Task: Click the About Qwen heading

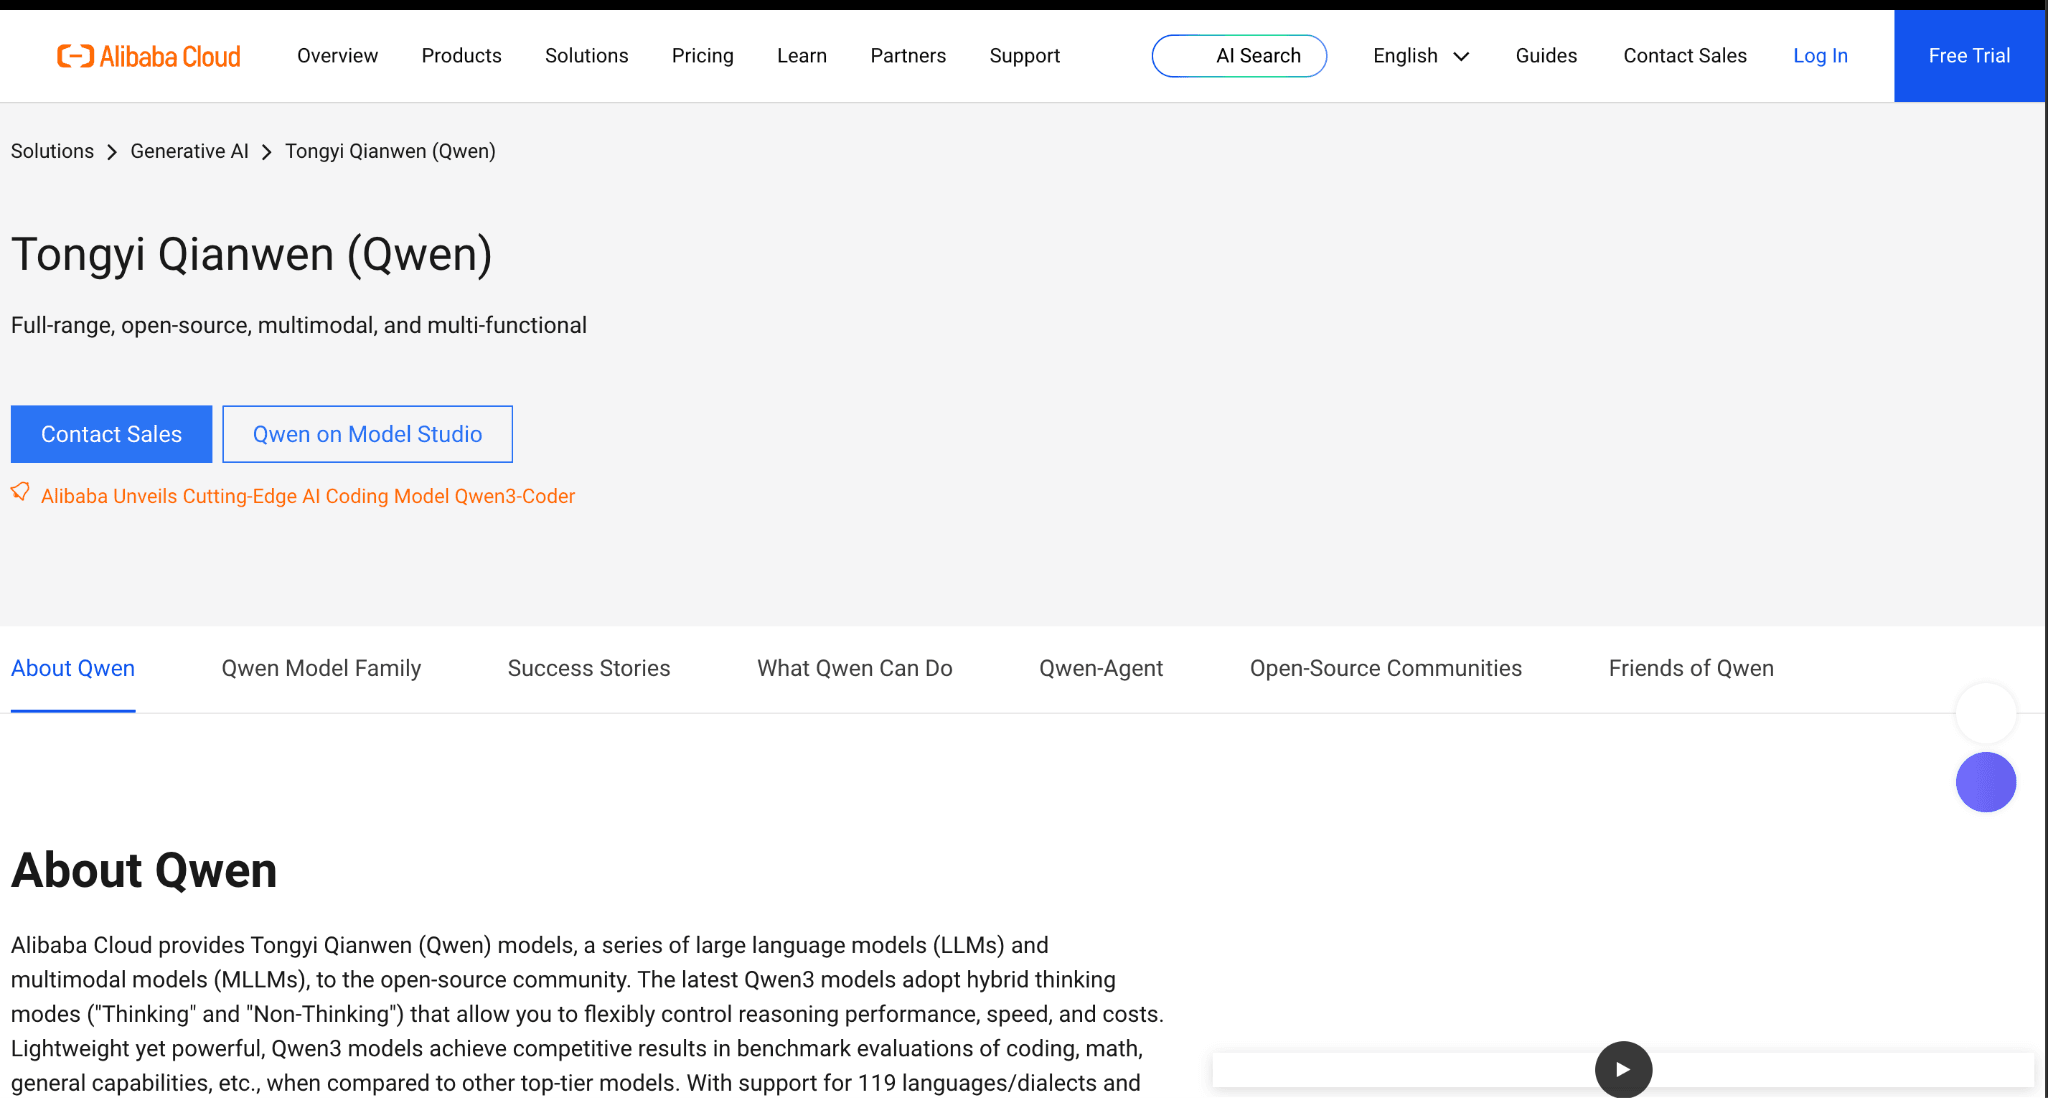Action: 144,870
